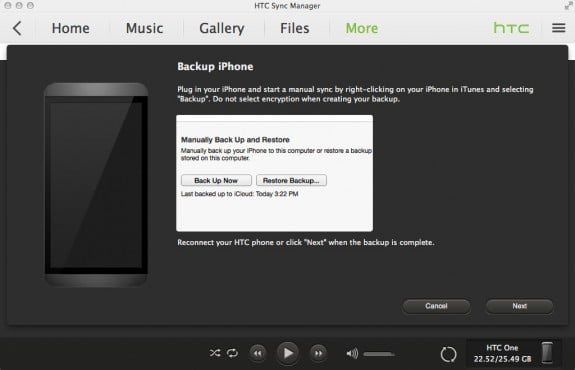
Task: Play the music
Action: pyautogui.click(x=288, y=353)
